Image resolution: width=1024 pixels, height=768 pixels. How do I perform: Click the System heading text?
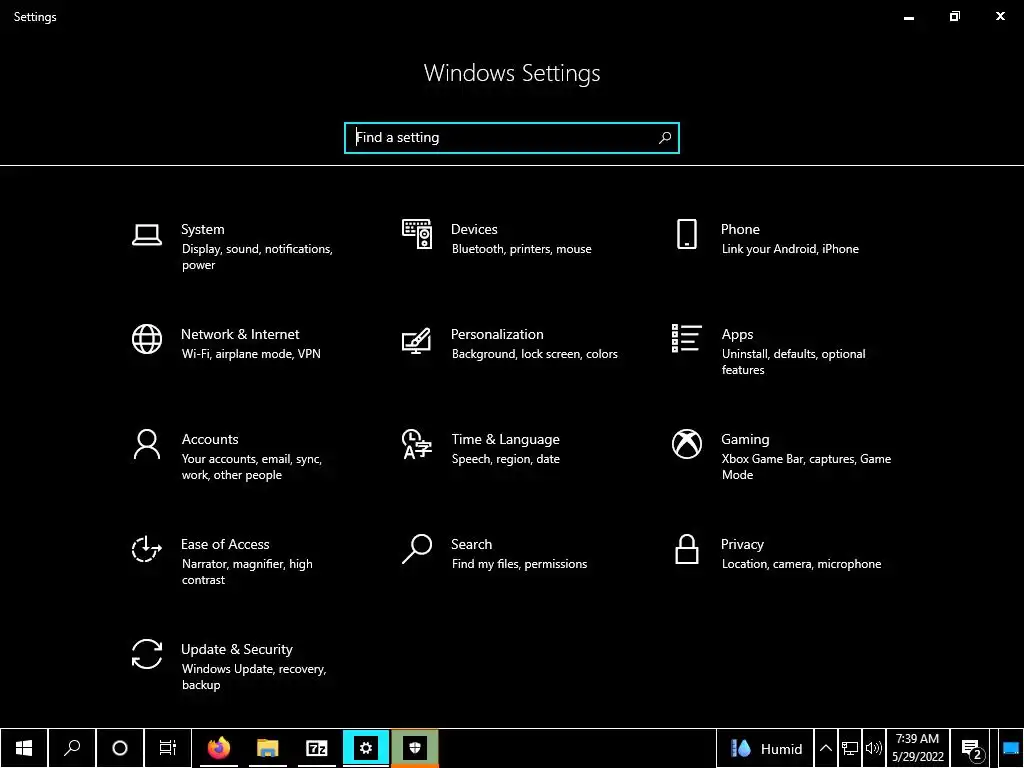[202, 229]
